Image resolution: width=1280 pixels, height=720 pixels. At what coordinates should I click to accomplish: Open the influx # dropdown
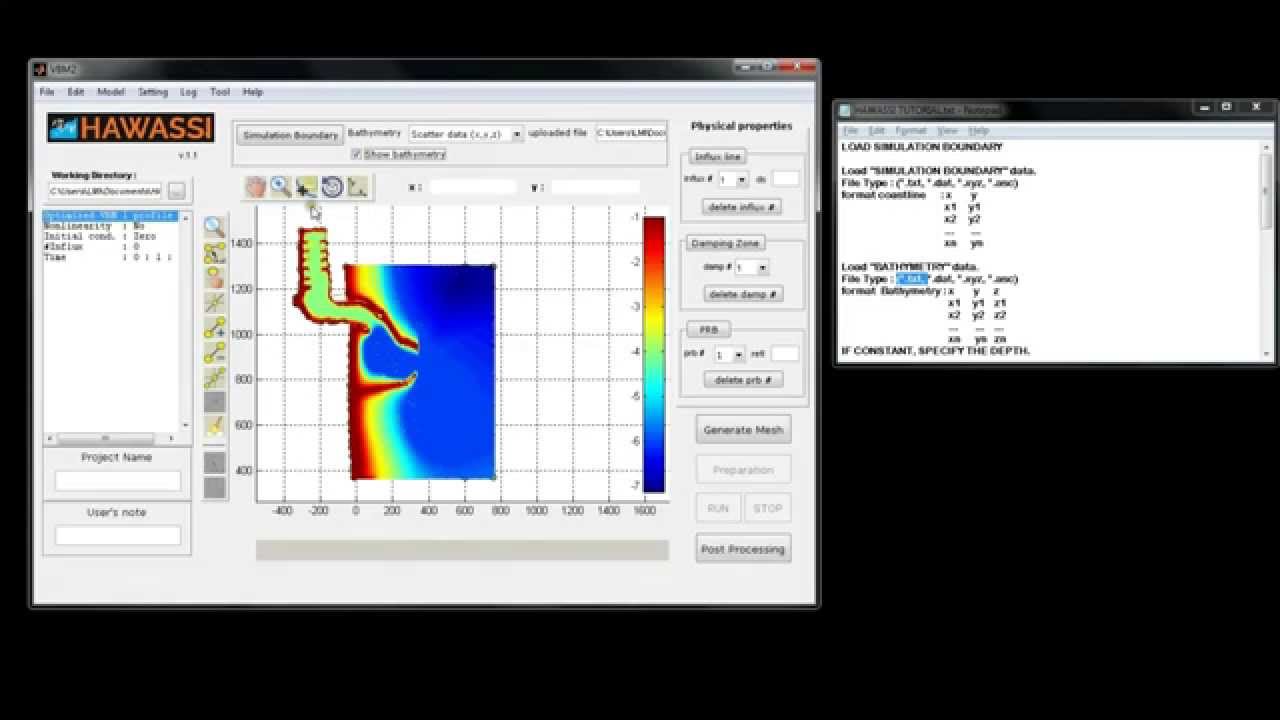pyautogui.click(x=733, y=180)
